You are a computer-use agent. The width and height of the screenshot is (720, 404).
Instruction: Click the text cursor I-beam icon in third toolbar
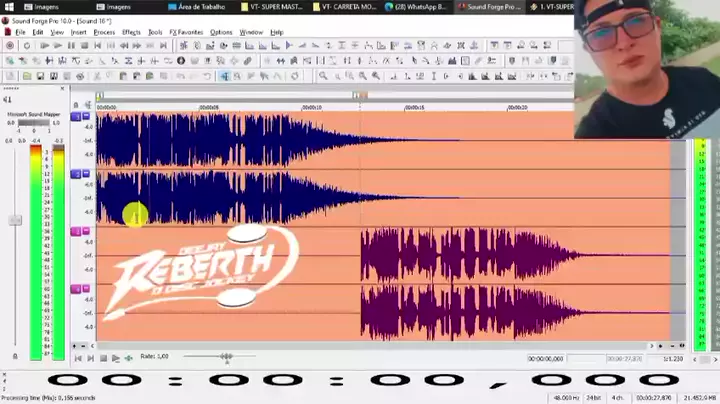point(433,76)
